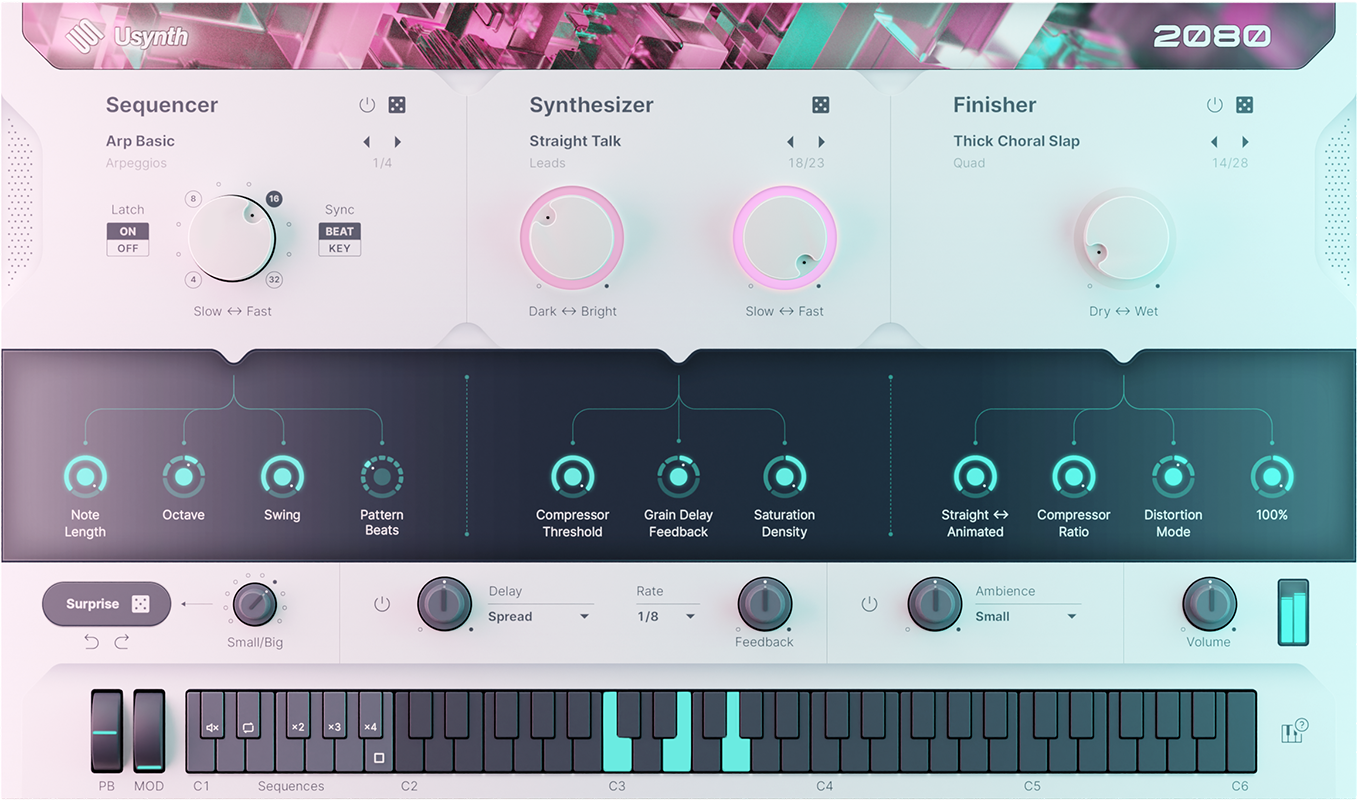The height and width of the screenshot is (800, 1358).
Task: Open the Sequencer preset browser grid icon
Action: 396,104
